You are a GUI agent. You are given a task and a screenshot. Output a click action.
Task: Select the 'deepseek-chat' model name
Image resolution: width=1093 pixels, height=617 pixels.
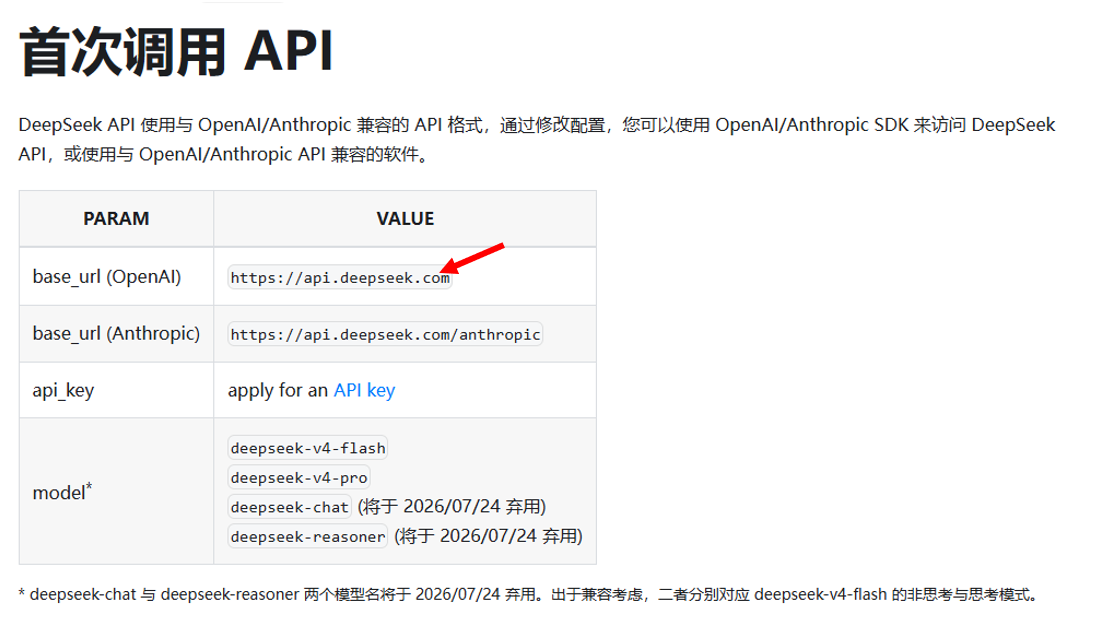click(289, 507)
